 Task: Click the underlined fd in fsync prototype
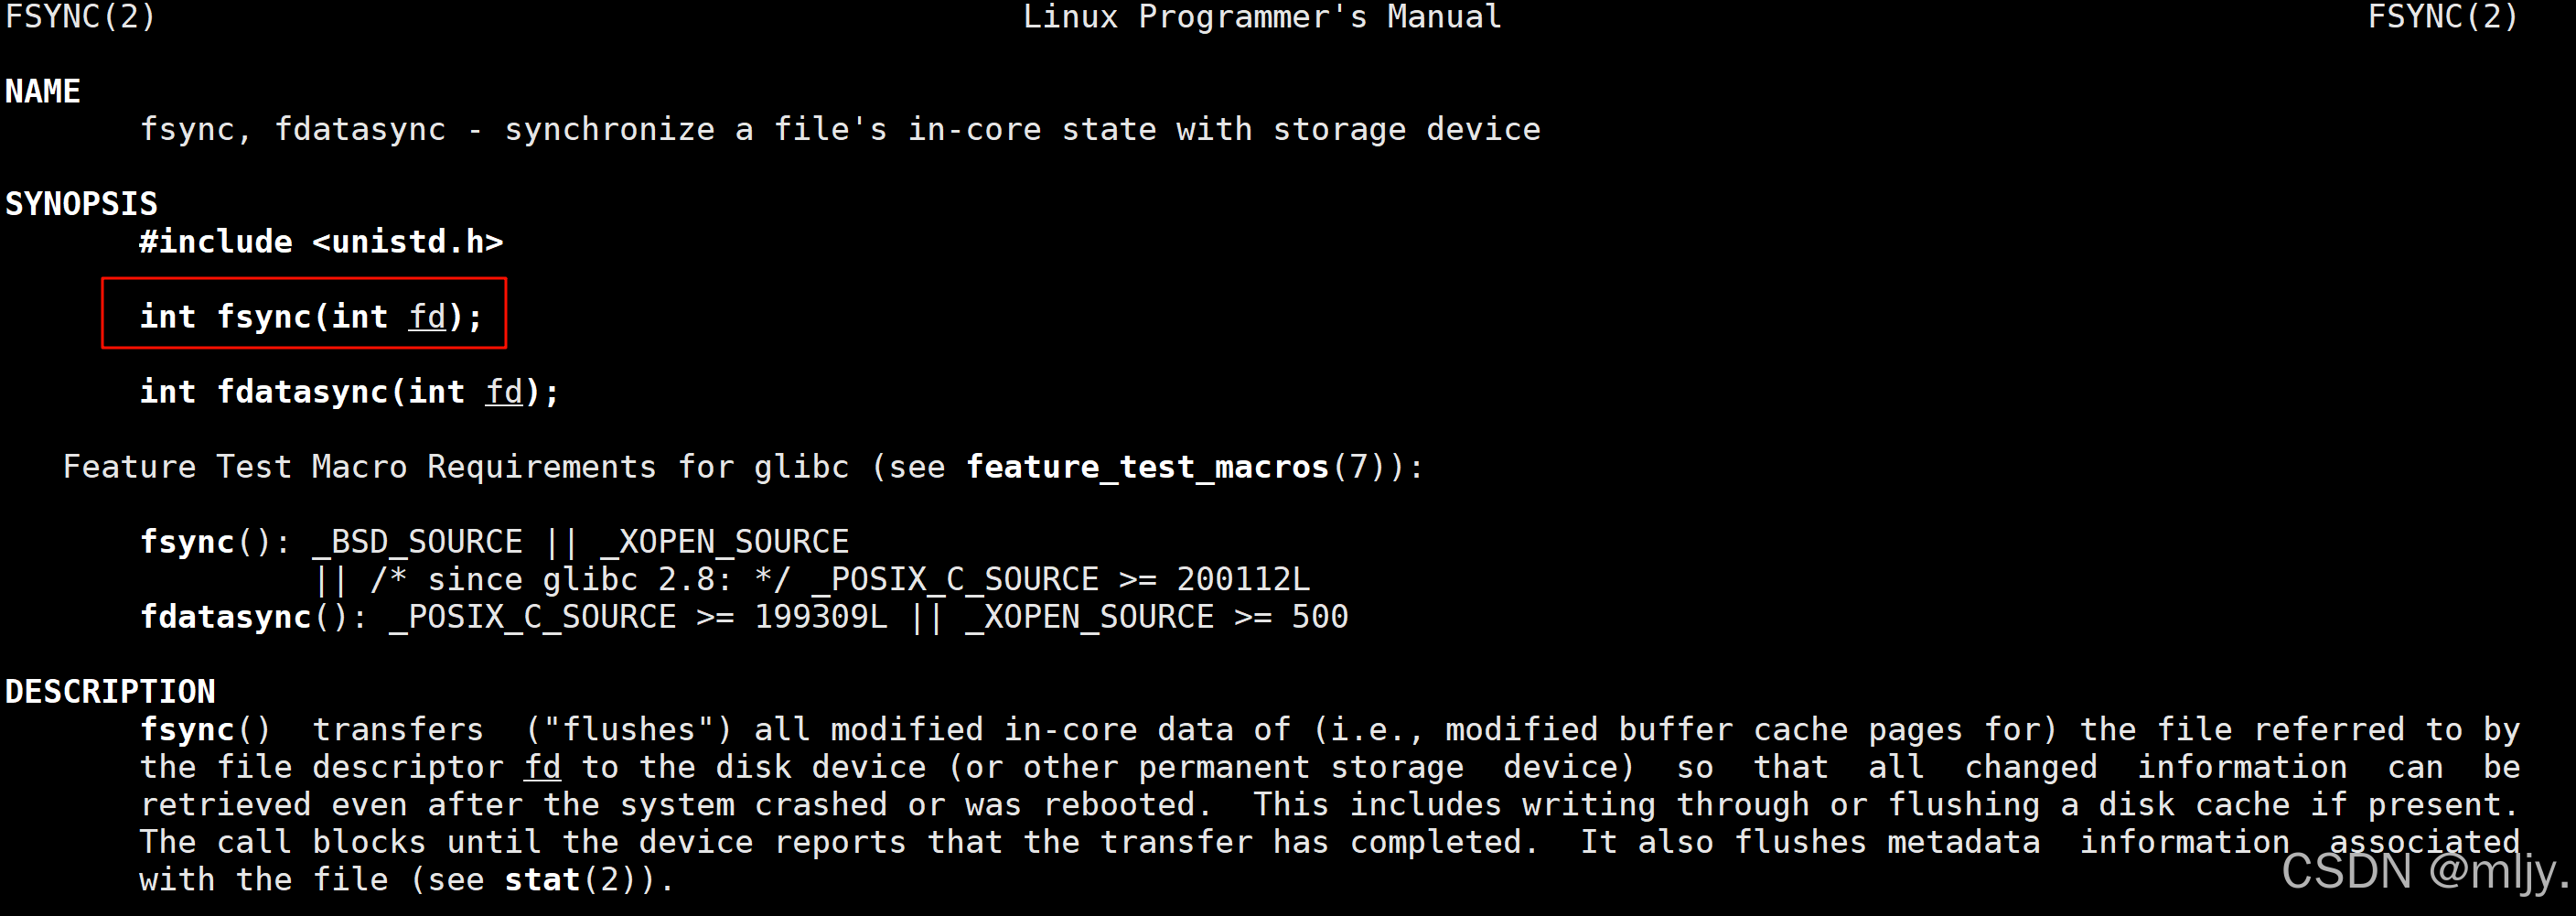(427, 317)
